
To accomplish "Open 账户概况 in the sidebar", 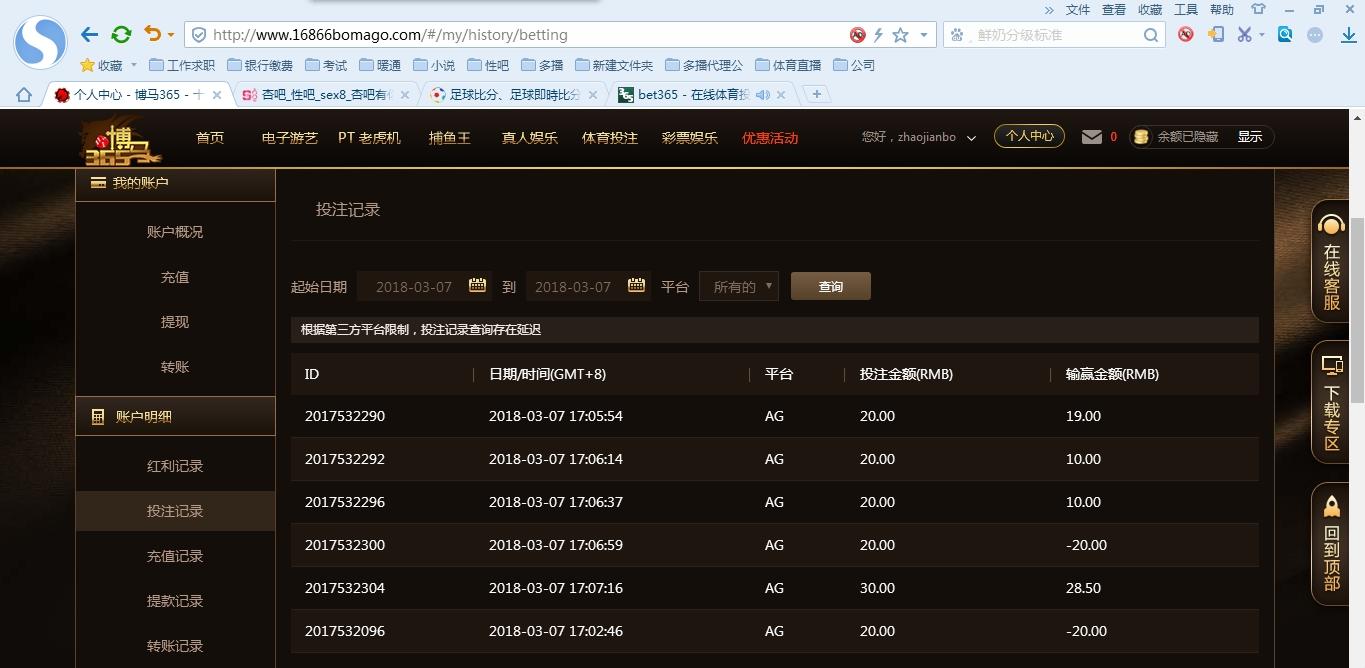I will [x=175, y=232].
